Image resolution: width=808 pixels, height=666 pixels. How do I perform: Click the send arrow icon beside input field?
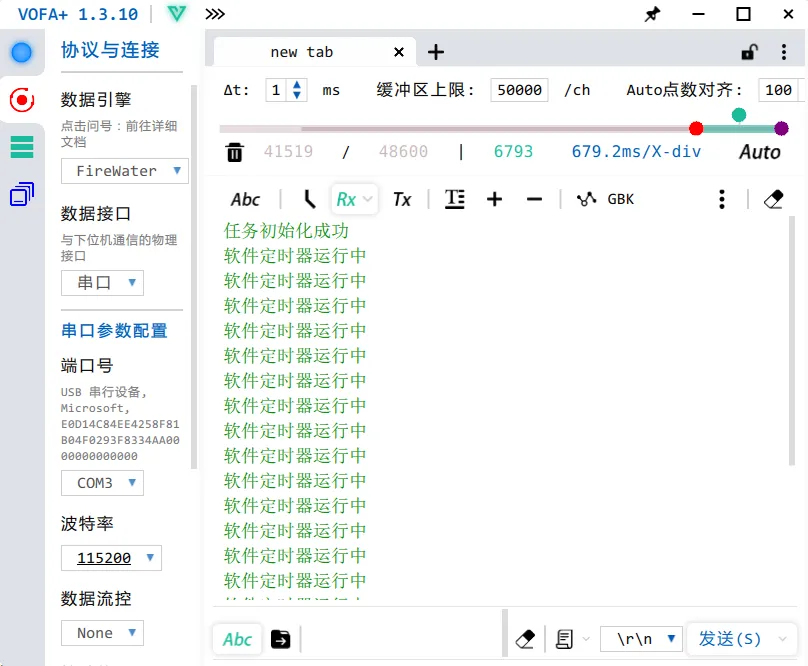(280, 638)
